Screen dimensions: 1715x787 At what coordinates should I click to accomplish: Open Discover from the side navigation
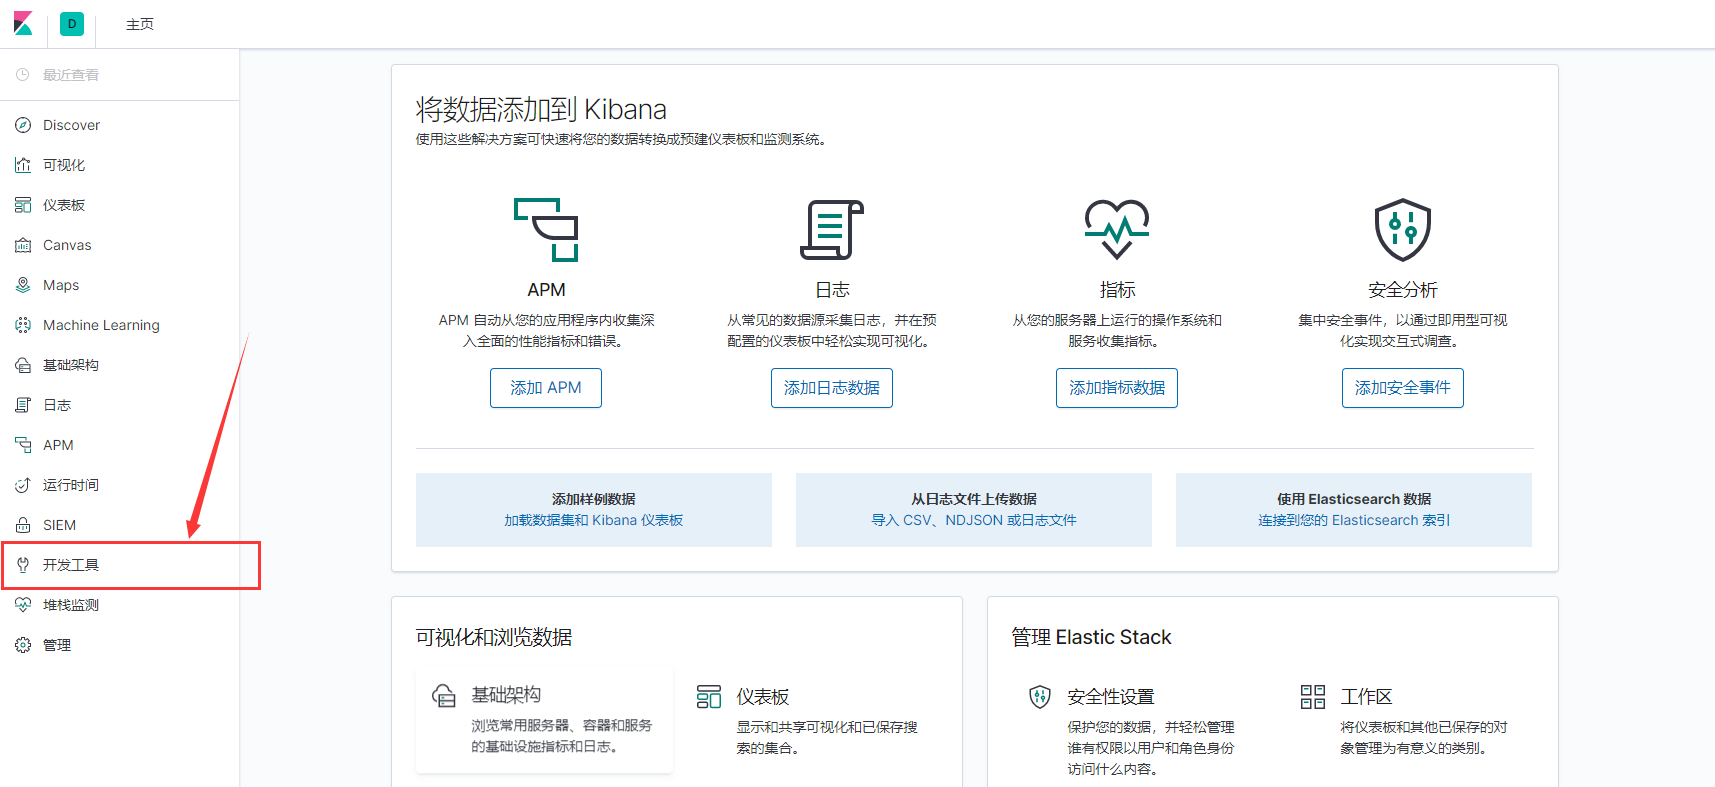pyautogui.click(x=120, y=125)
